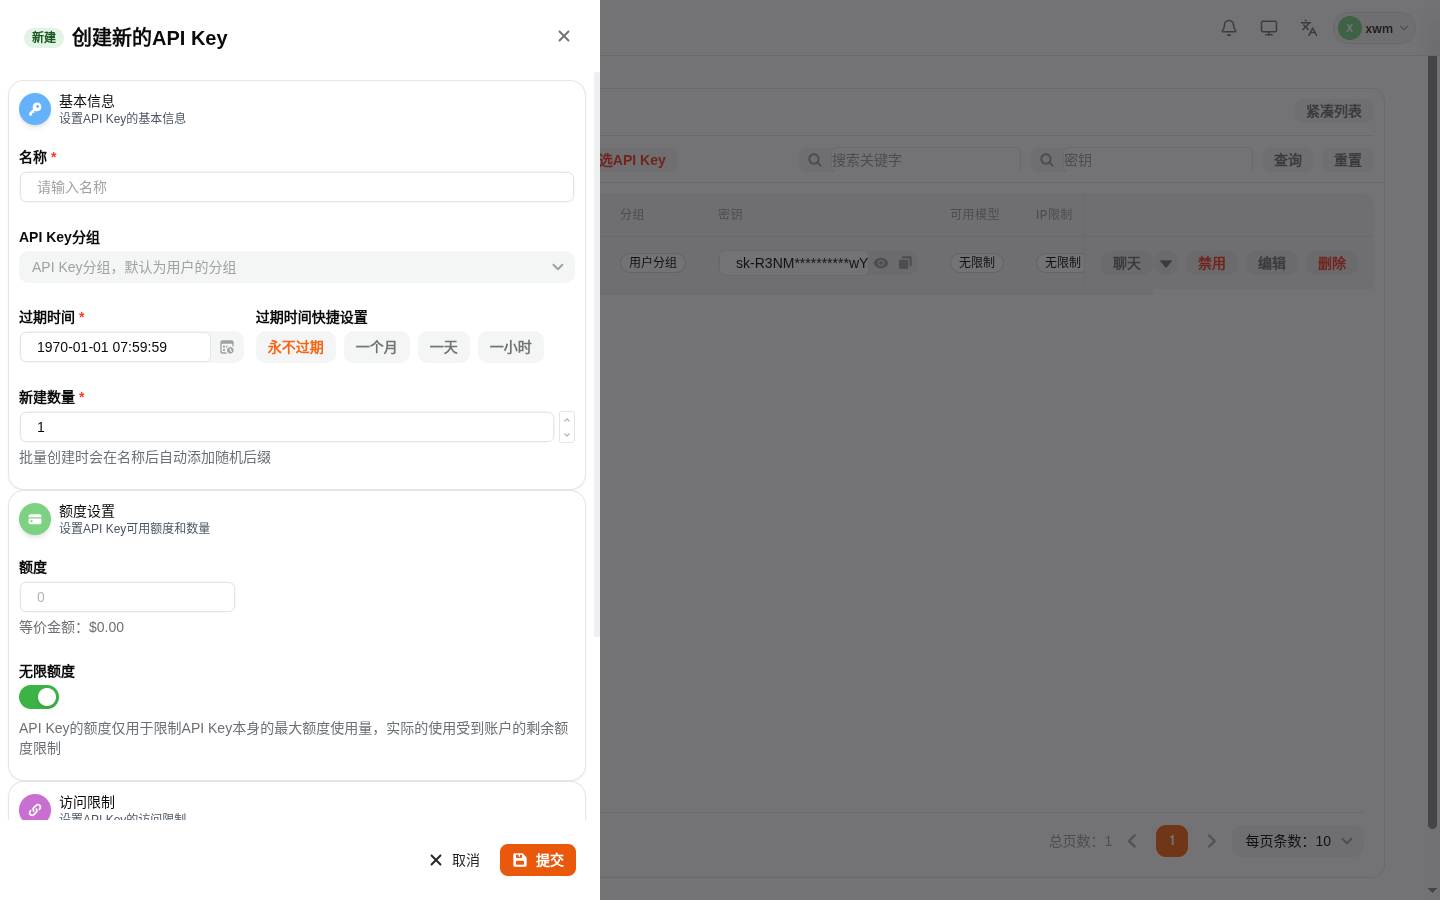Image resolution: width=1440 pixels, height=900 pixels.
Task: Select 永不过期 expiration shortcut
Action: [296, 347]
